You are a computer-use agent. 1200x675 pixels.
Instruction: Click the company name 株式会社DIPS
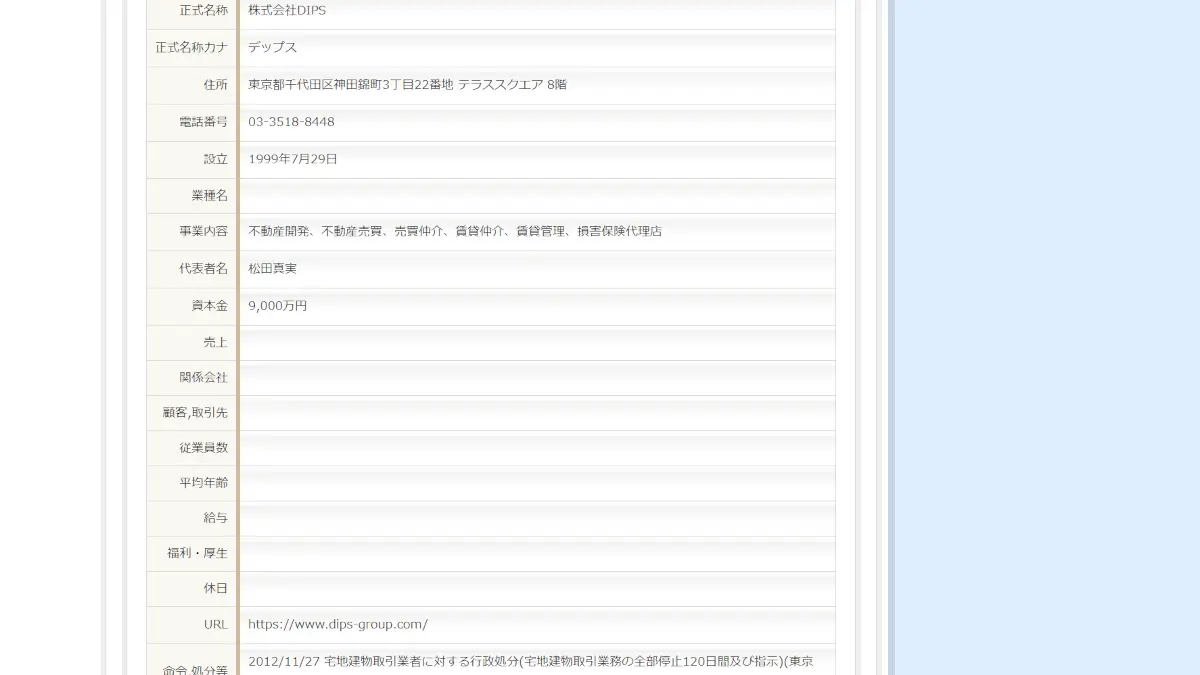click(287, 11)
